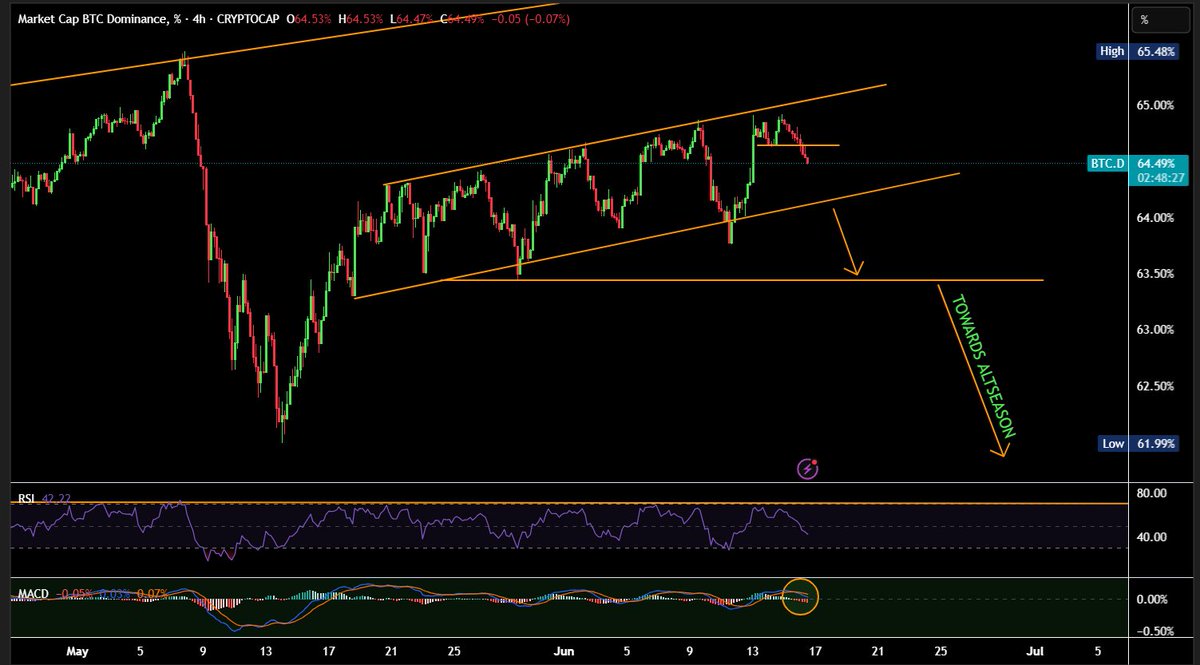Toggle the percent scale button at top right
Image resolution: width=1200 pixels, height=665 pixels.
(x=1162, y=19)
